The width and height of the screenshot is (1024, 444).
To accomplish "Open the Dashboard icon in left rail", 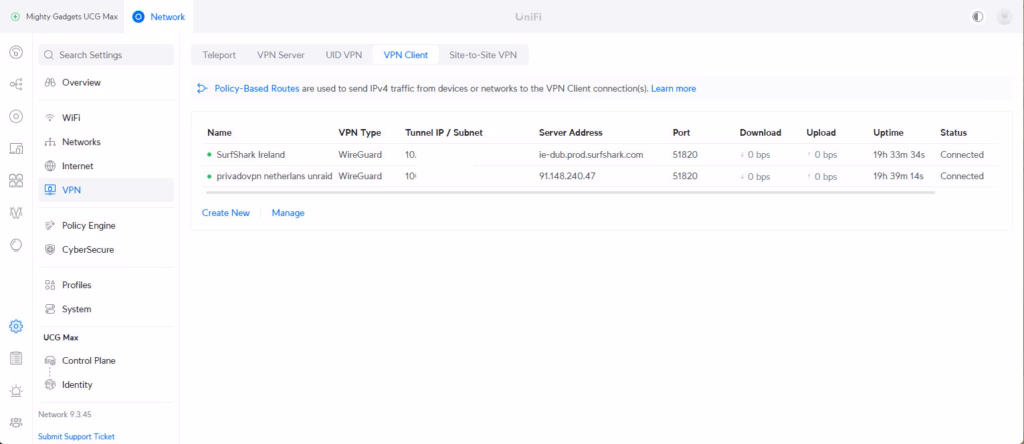I will pyautogui.click(x=16, y=52).
